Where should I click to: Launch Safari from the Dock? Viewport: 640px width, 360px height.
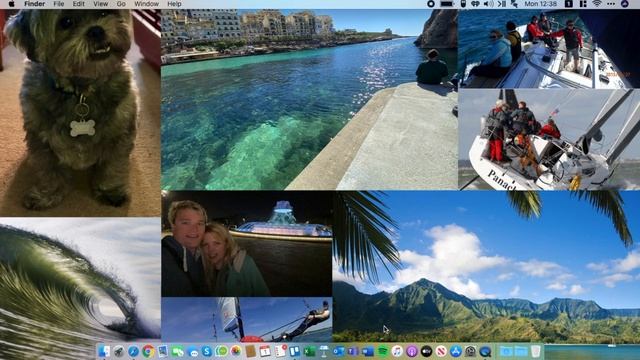pos(133,351)
